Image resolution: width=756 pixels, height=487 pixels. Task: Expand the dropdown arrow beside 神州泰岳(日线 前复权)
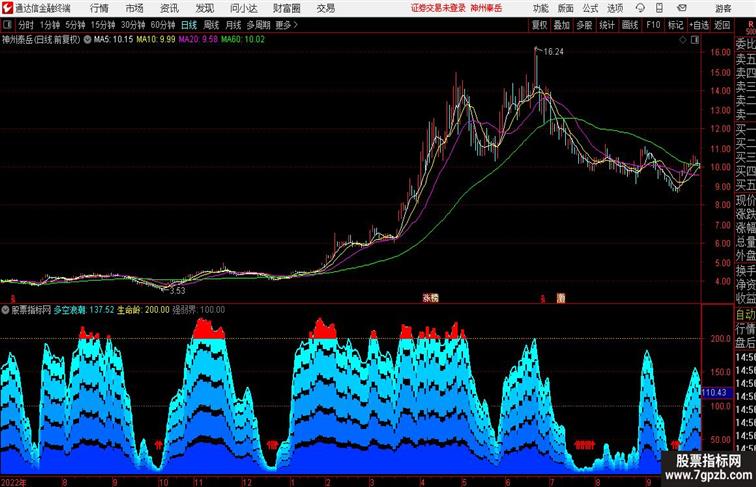point(87,40)
